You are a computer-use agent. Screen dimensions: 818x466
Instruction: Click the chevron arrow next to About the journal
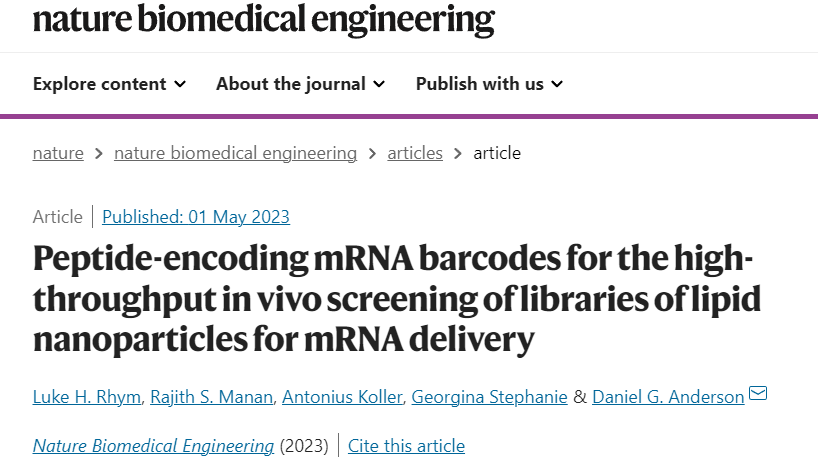point(379,84)
